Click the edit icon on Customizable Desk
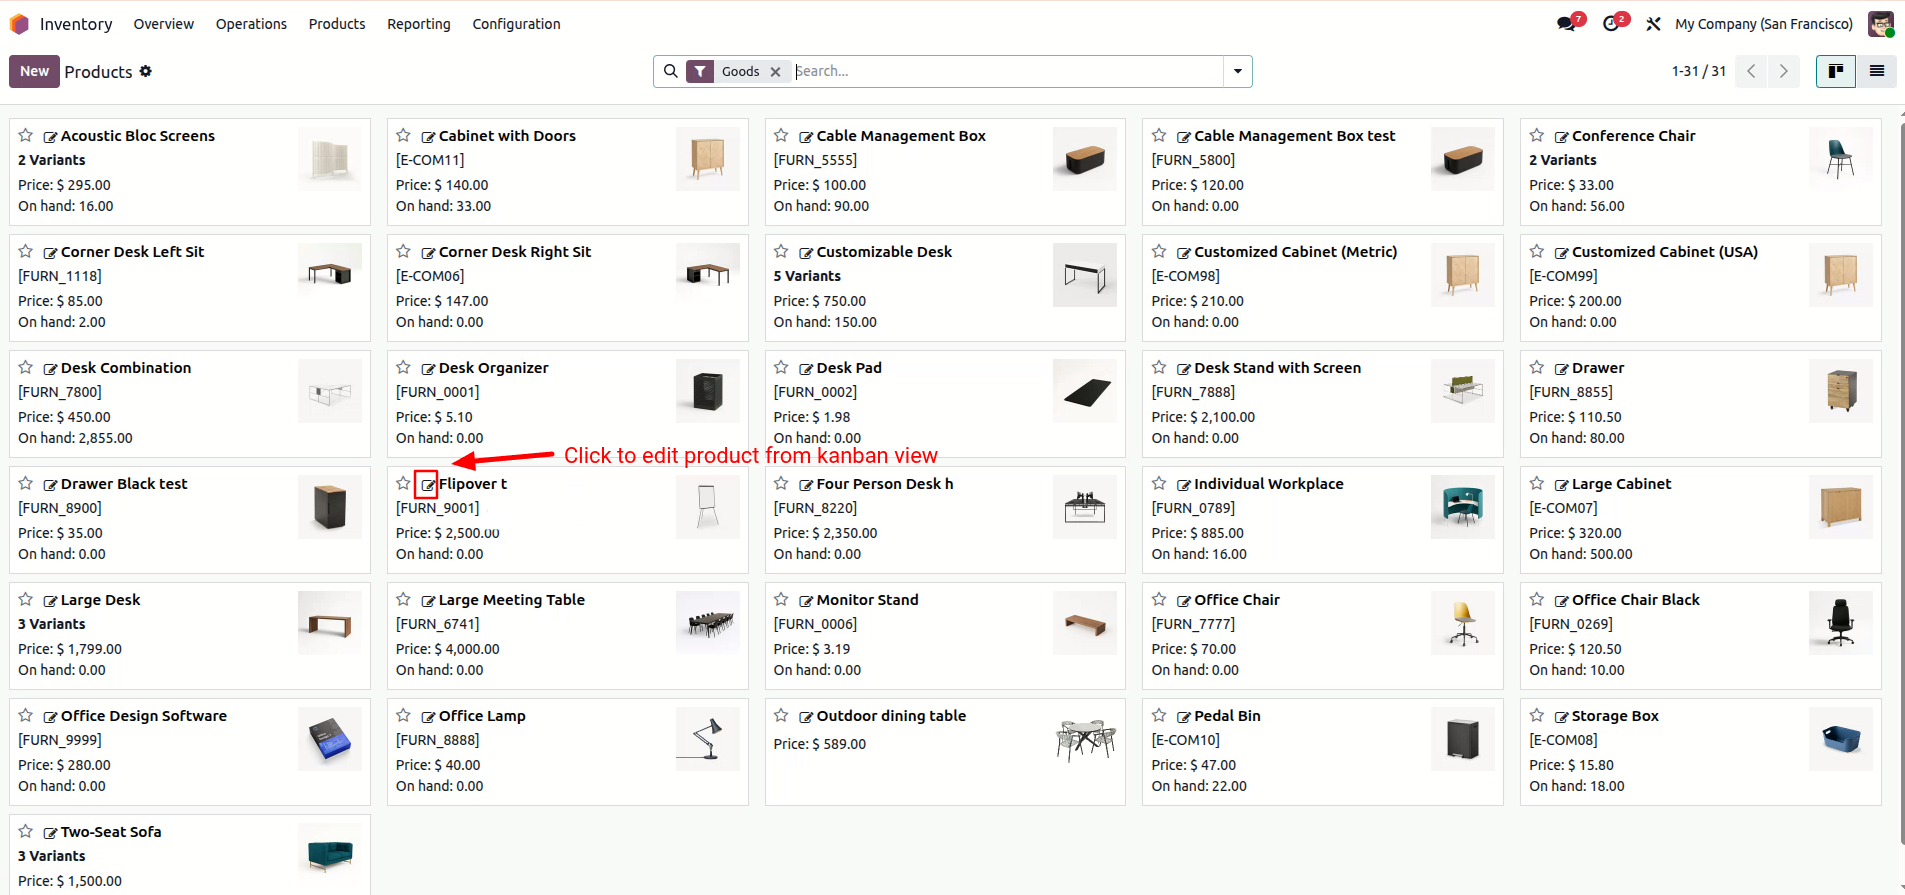 point(806,253)
